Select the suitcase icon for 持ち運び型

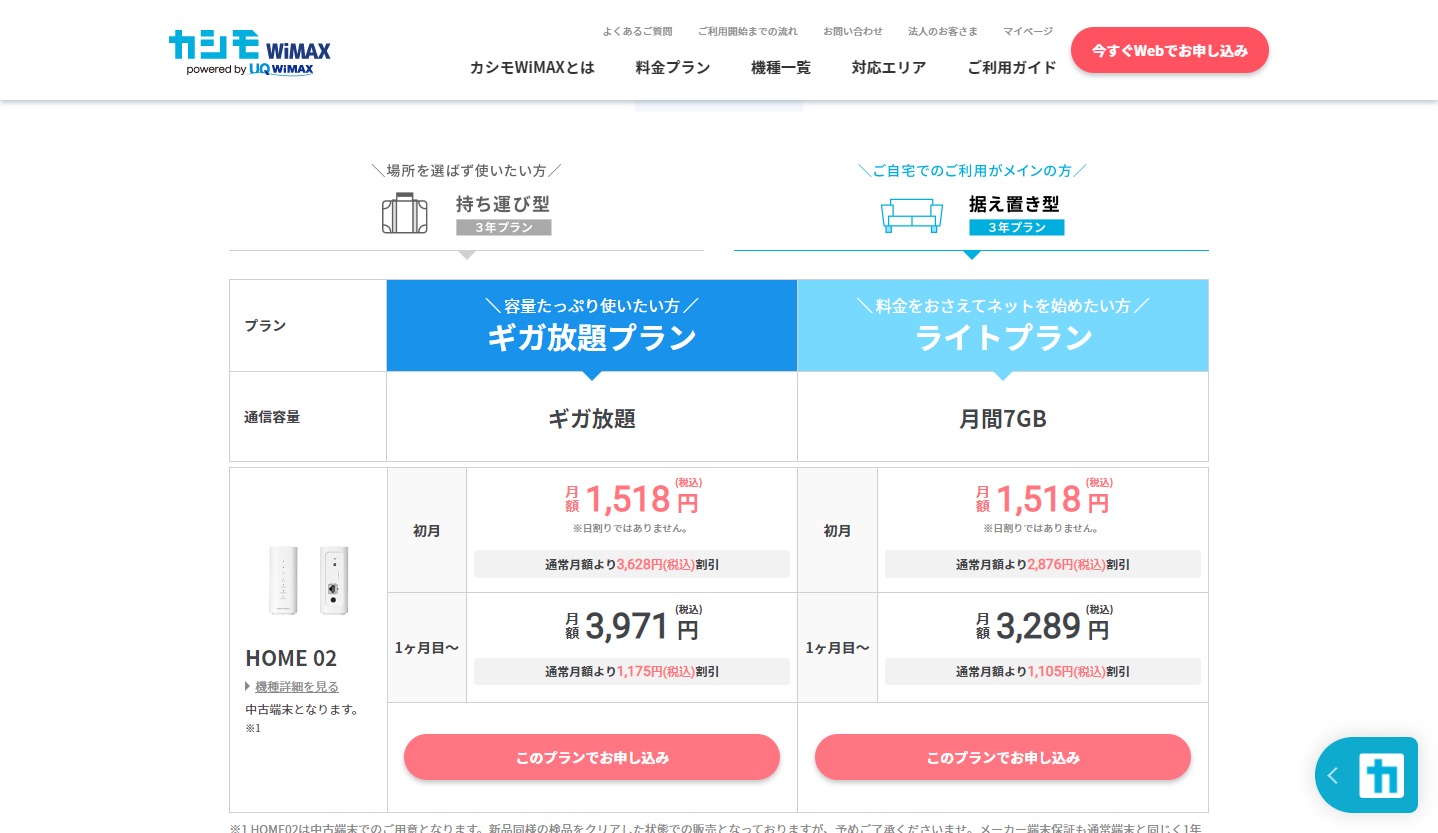tap(404, 213)
